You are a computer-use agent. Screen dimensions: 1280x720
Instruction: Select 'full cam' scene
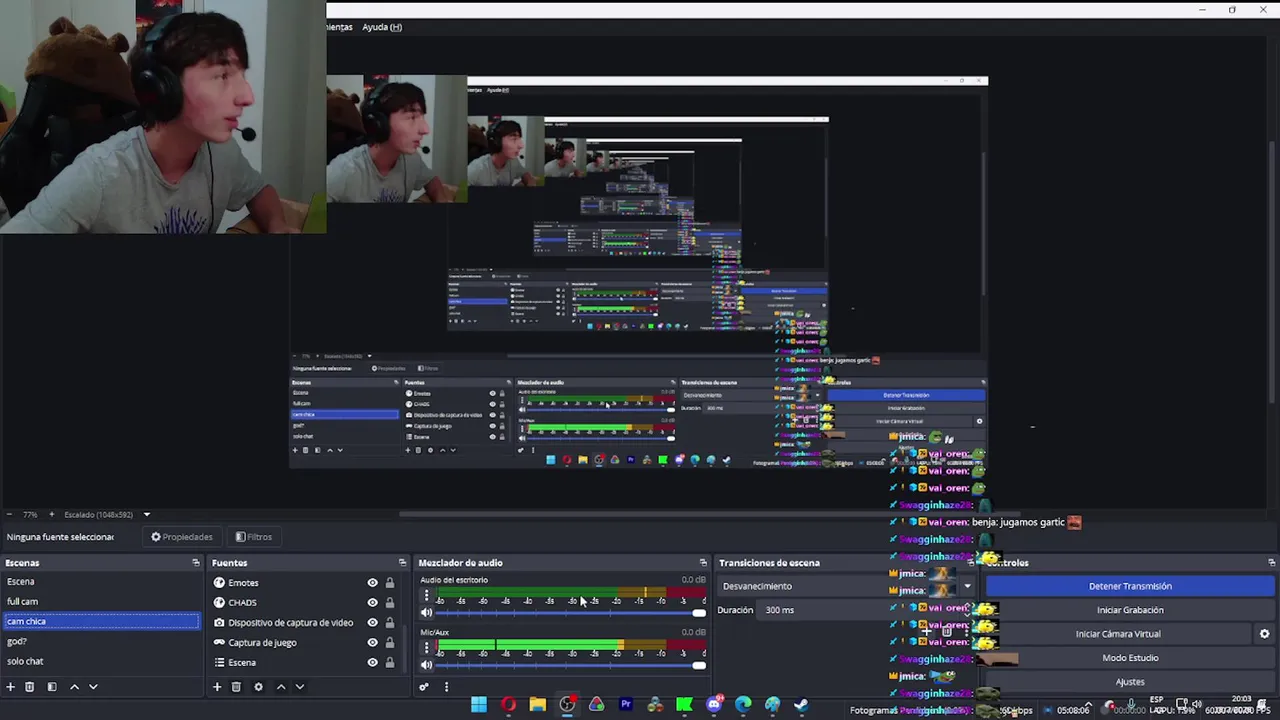pos(101,602)
